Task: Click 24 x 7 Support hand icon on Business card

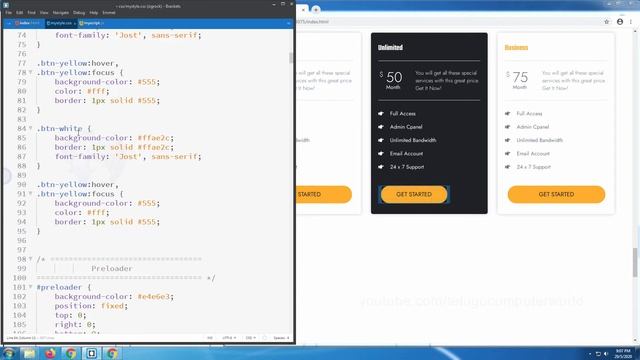Action: point(507,167)
